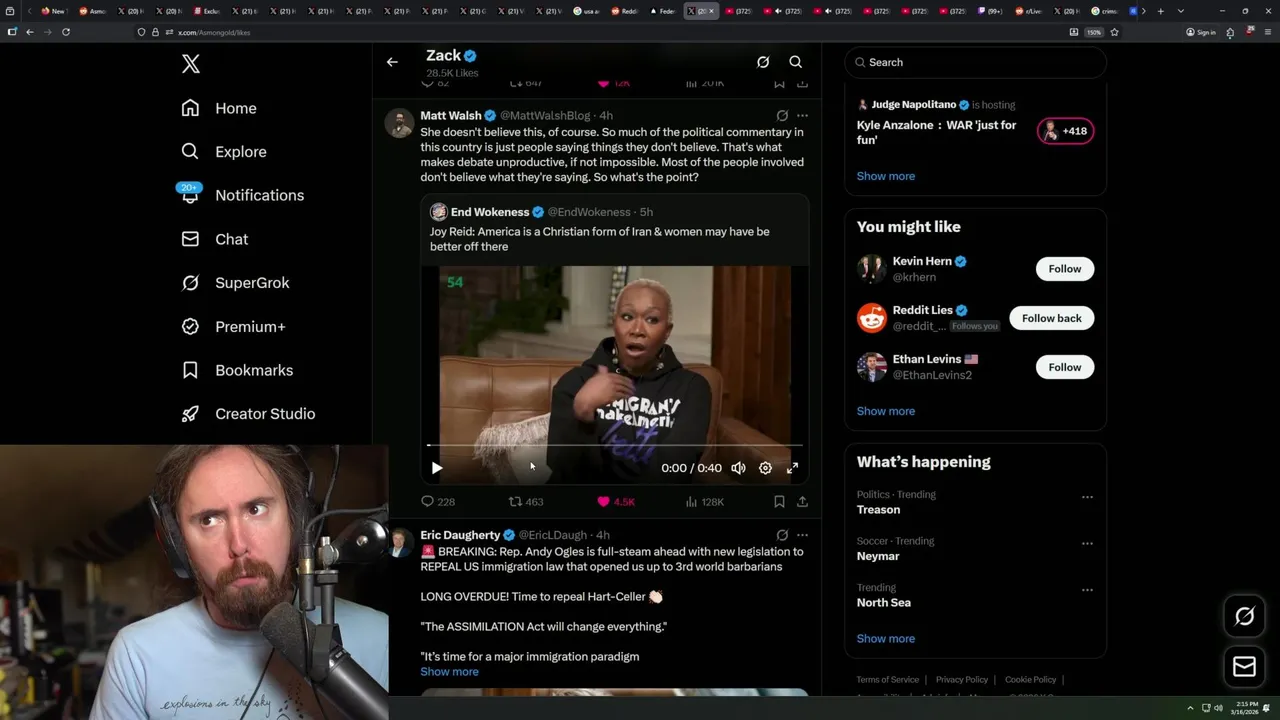Reply to Matt Walsh's post (228)

(x=438, y=502)
